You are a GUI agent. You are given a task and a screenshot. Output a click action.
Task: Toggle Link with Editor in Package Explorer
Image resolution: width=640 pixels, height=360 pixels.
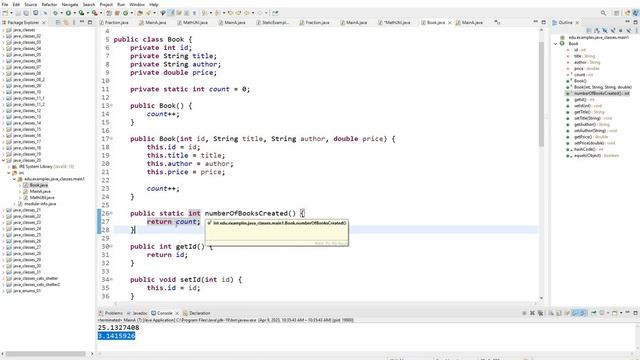tap(65, 22)
